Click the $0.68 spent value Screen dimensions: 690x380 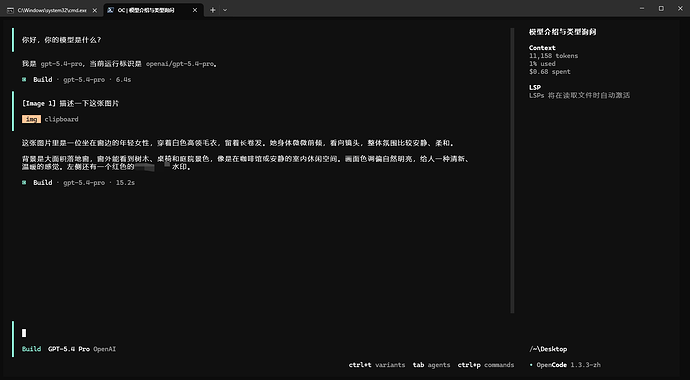(x=550, y=72)
